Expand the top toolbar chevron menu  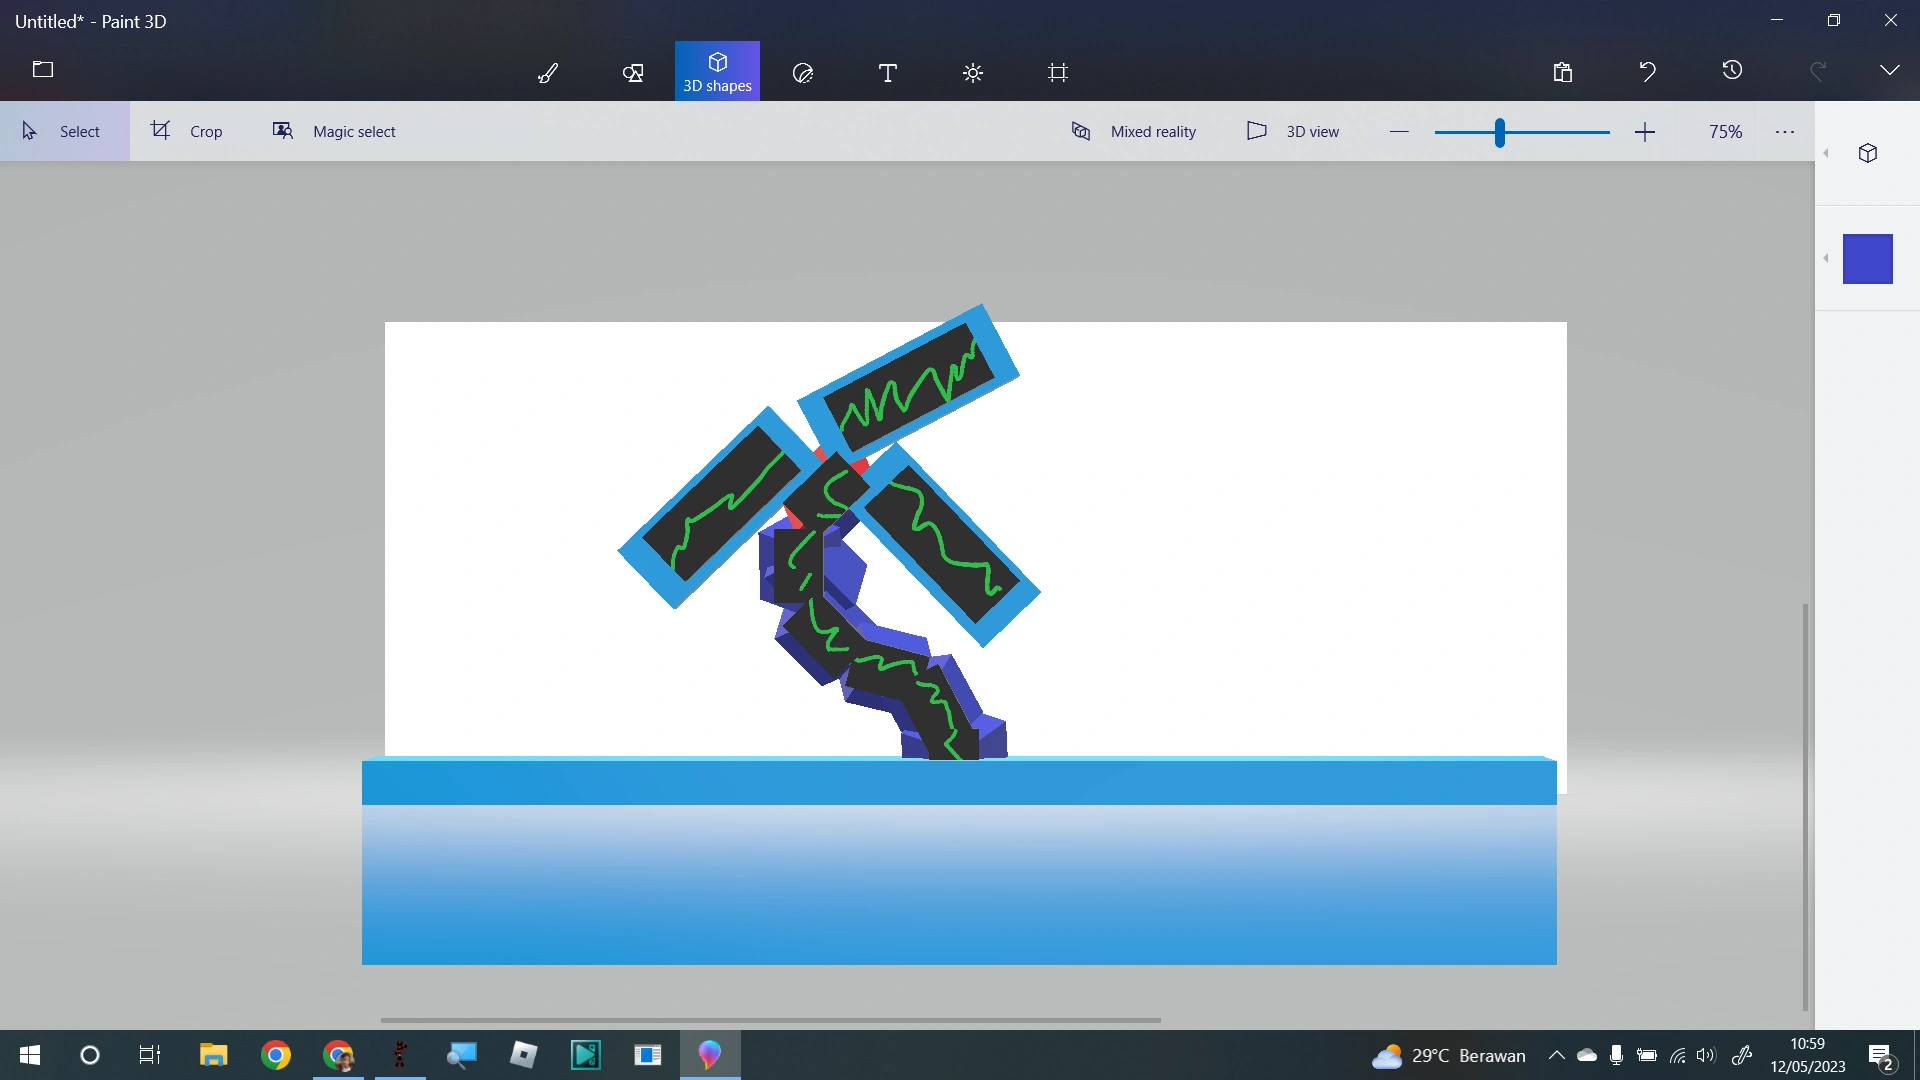click(x=1889, y=70)
